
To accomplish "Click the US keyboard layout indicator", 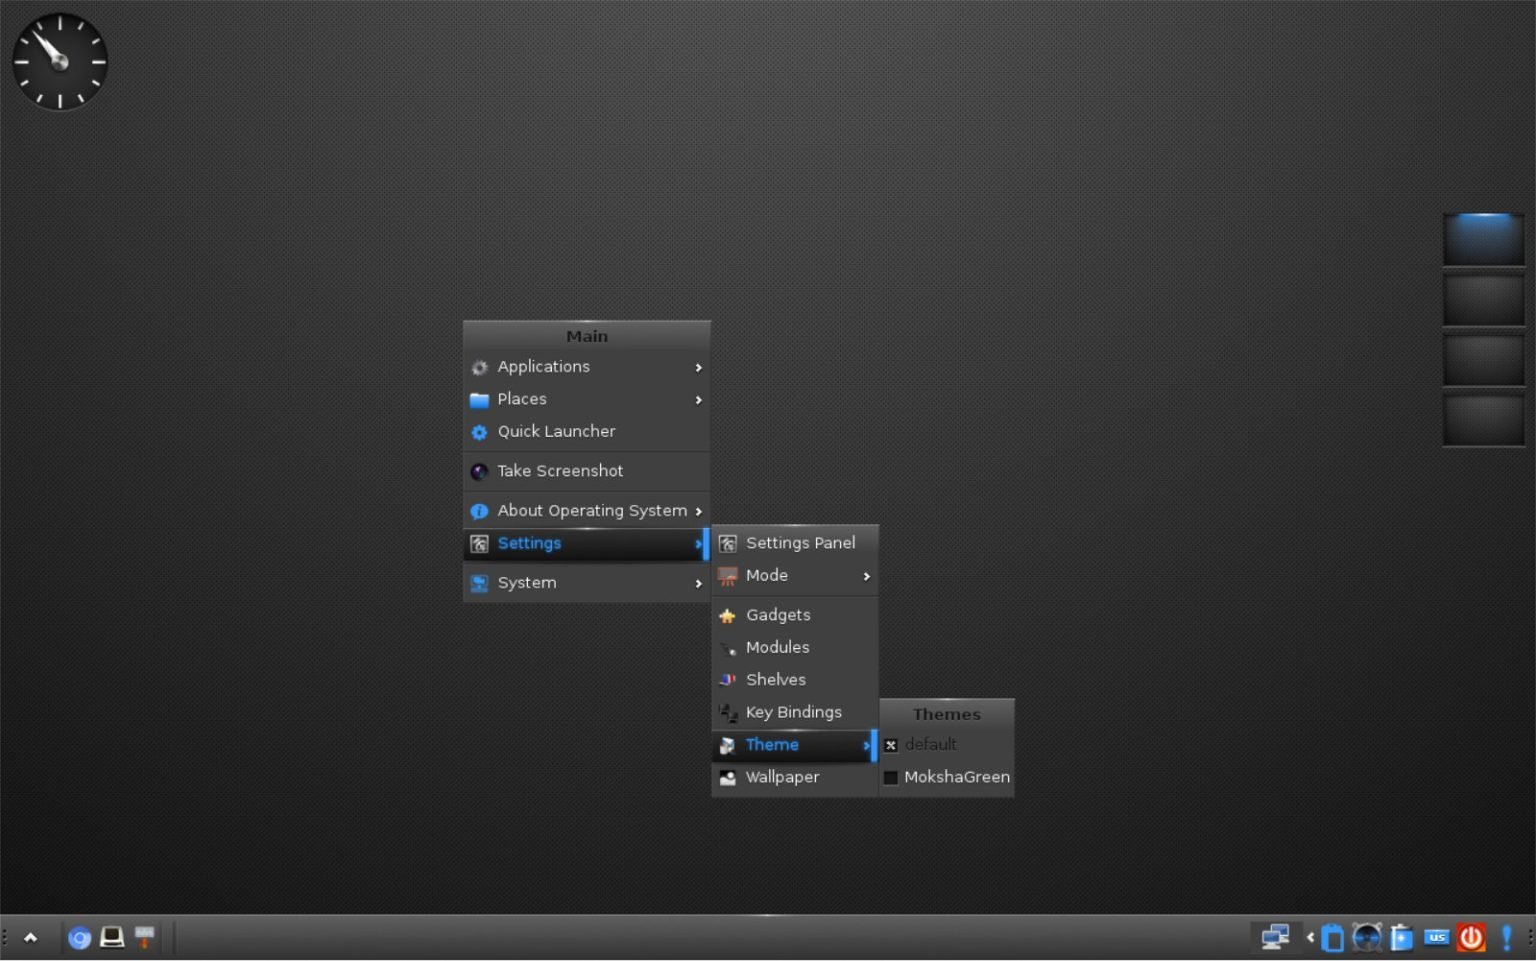I will click(1436, 938).
